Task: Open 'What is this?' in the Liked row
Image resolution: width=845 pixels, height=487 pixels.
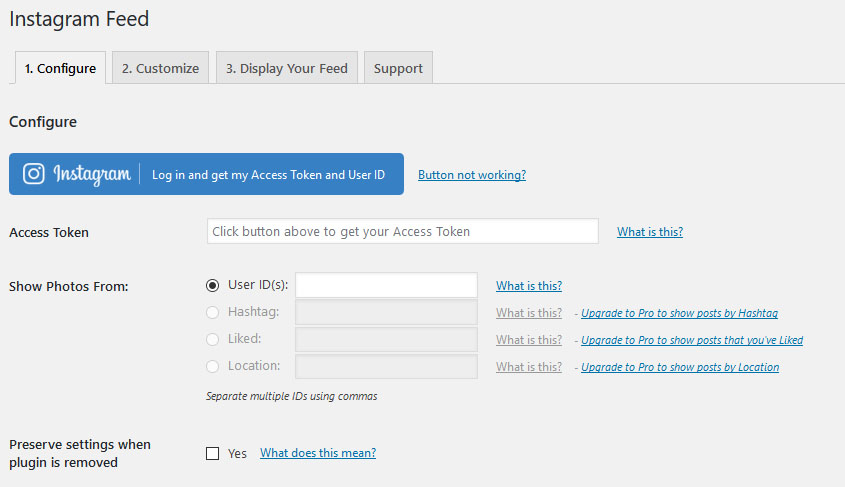Action: pos(529,339)
